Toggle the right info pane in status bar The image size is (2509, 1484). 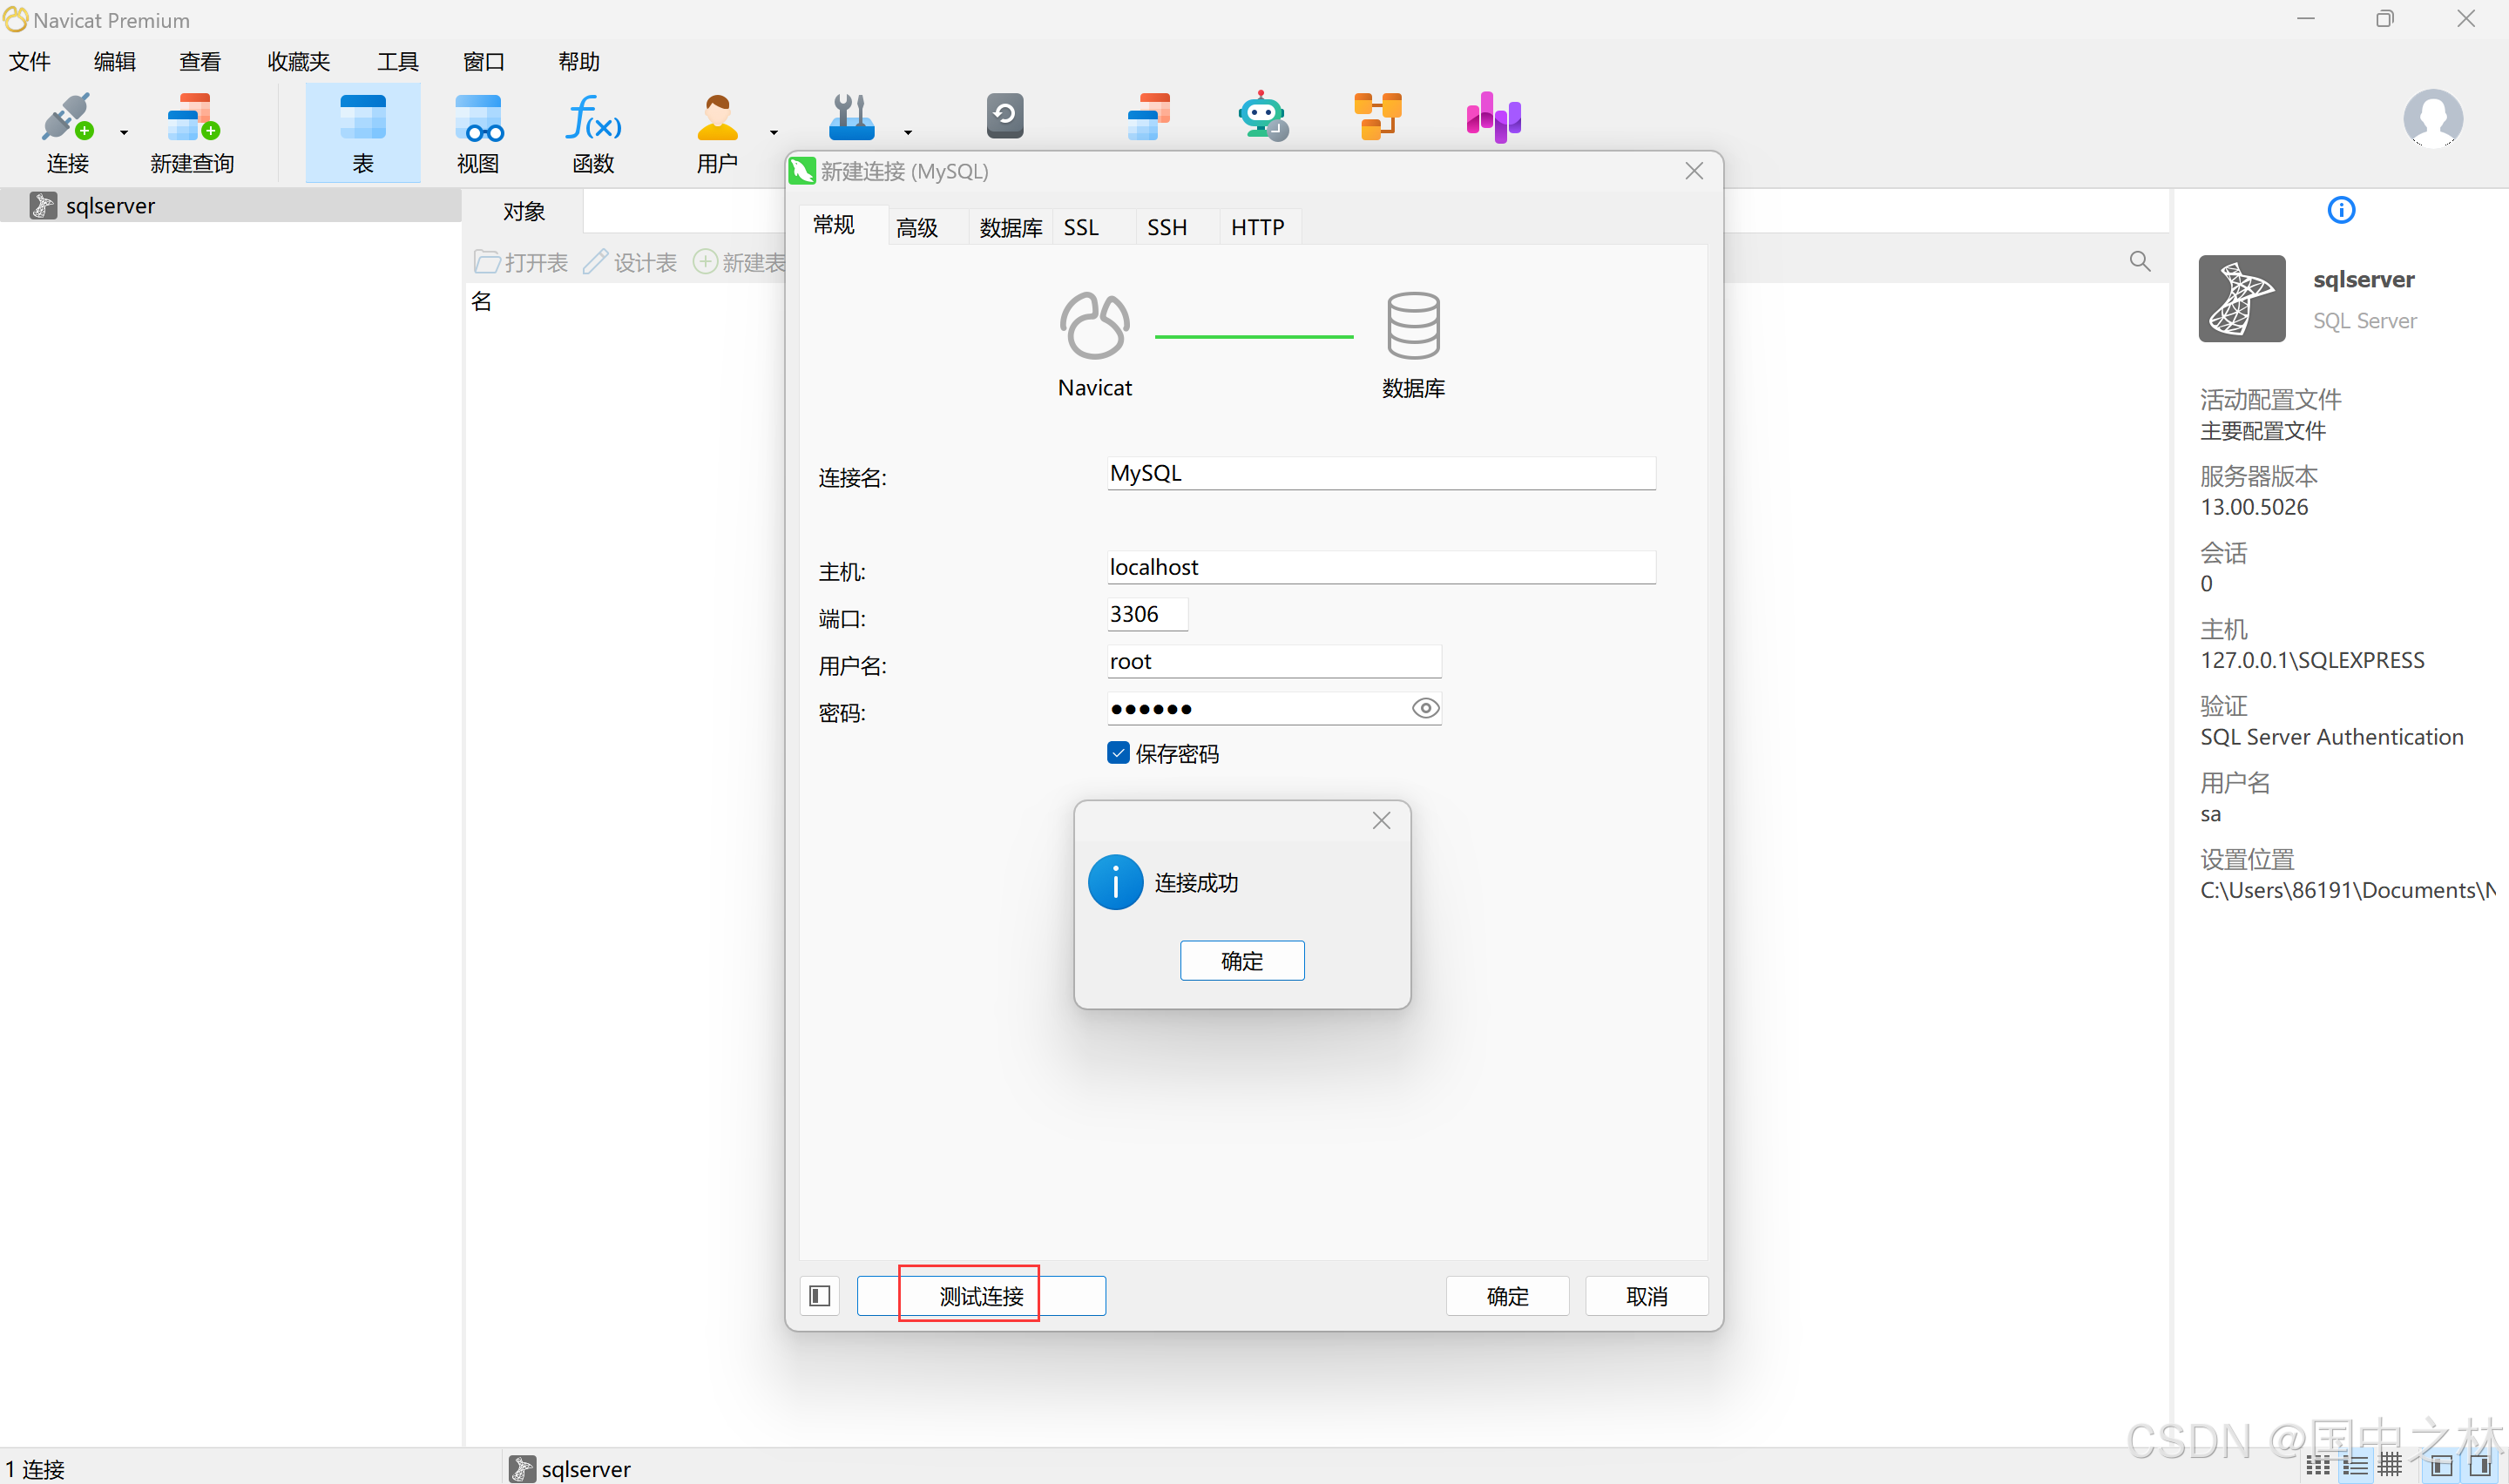2480,1466
